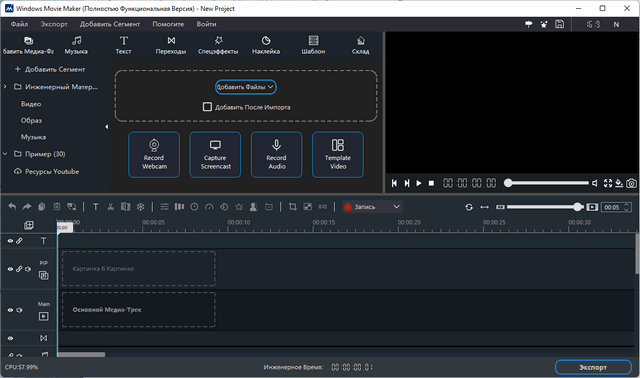The width and height of the screenshot is (640, 378).
Task: Mute the Main track speaker
Action: [19, 310]
